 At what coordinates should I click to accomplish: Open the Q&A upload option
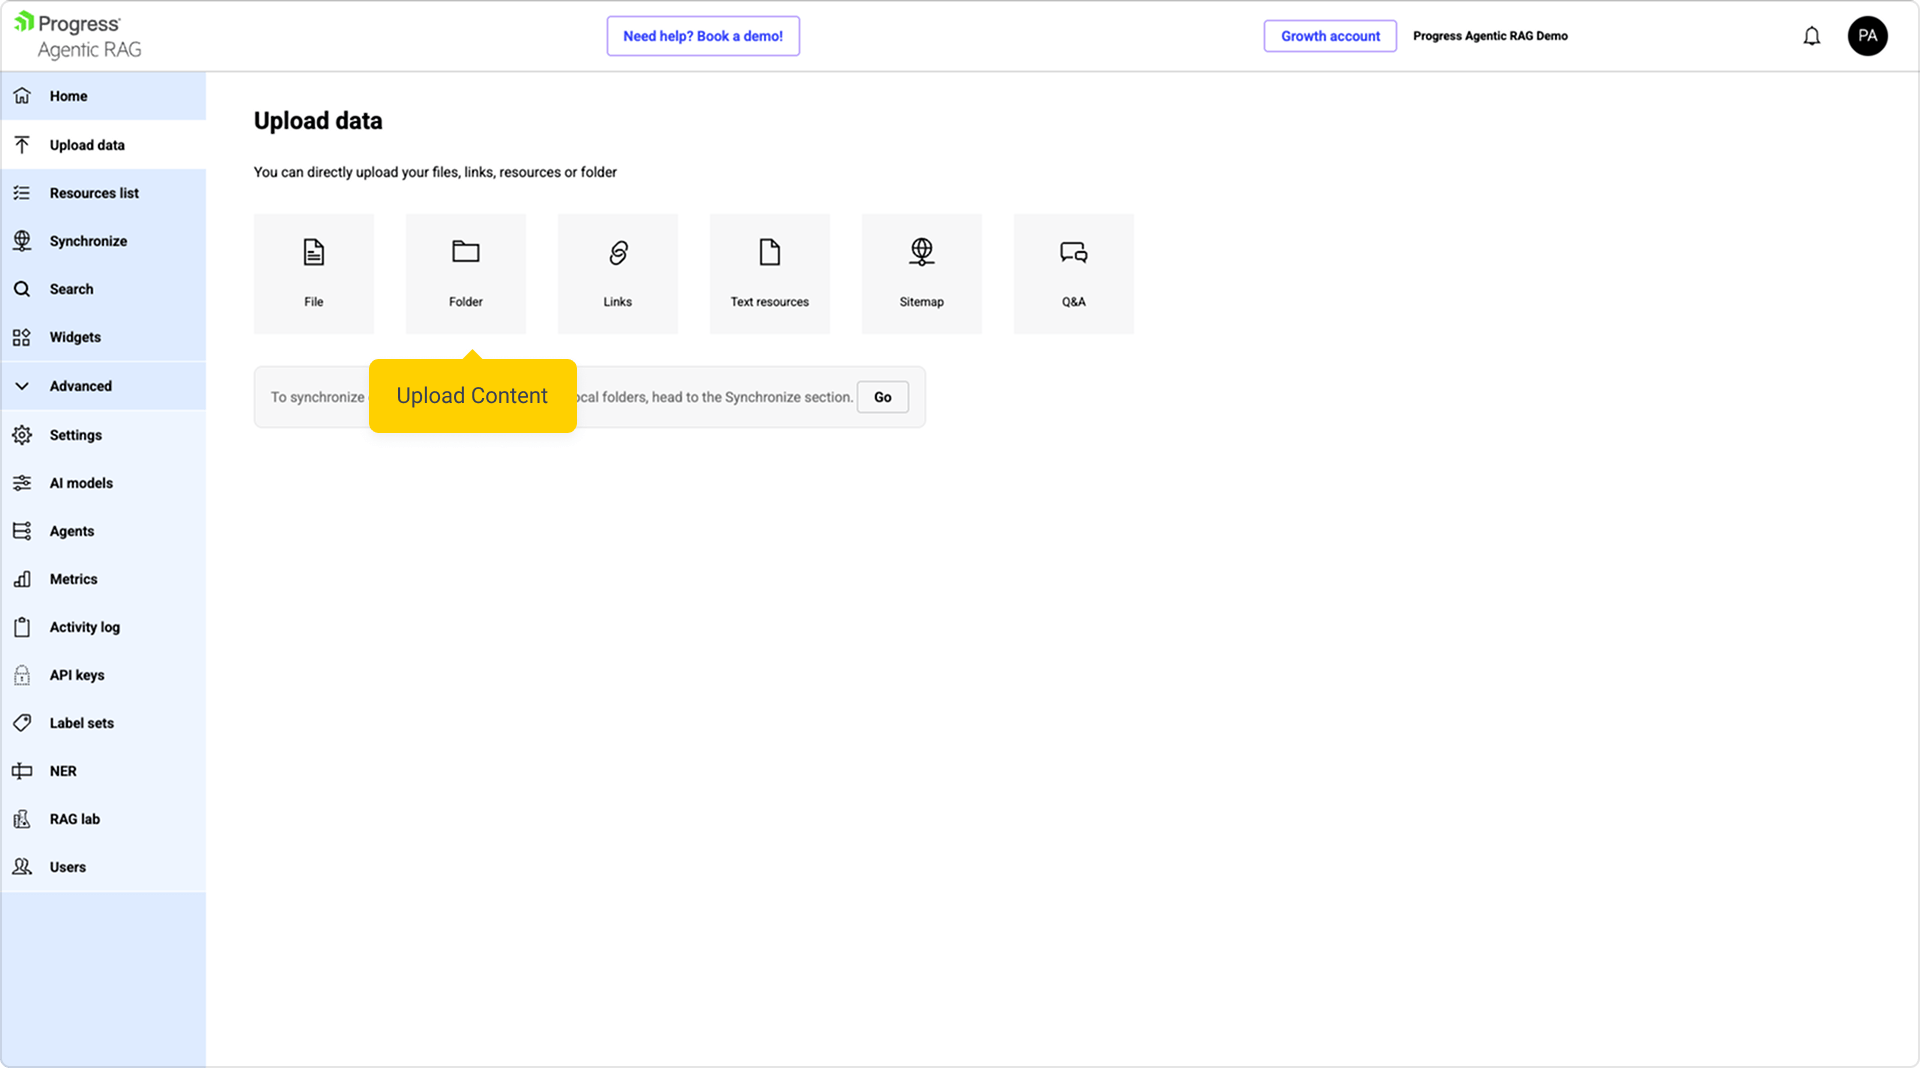click(x=1073, y=273)
